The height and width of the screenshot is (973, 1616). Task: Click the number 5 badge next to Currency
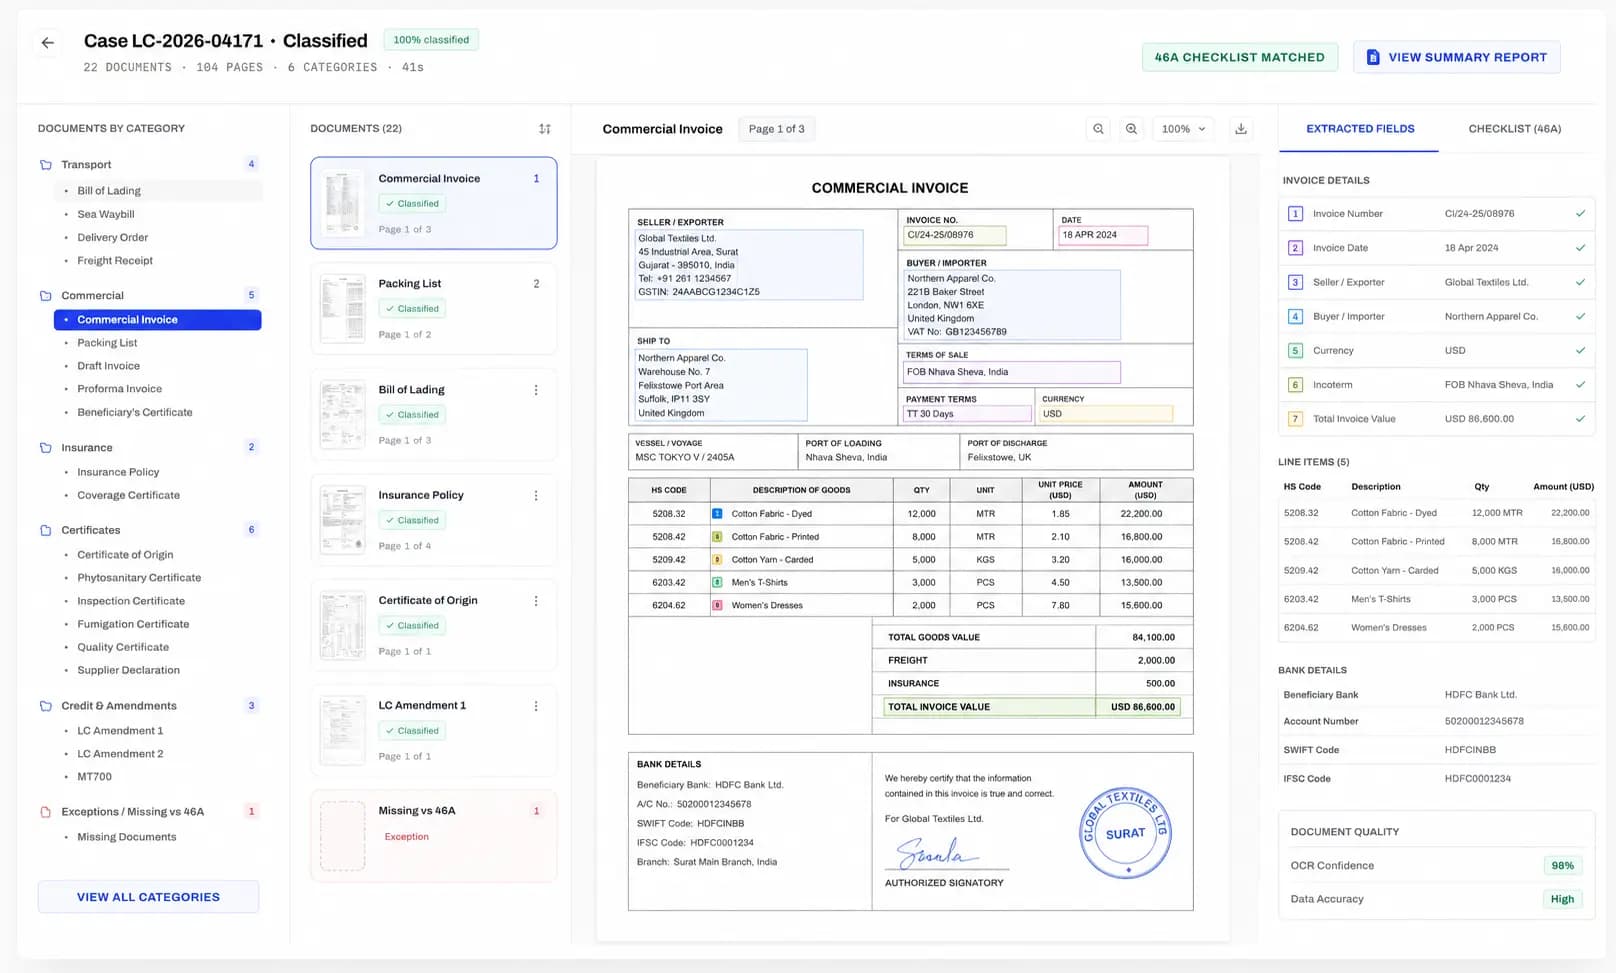click(x=1295, y=351)
